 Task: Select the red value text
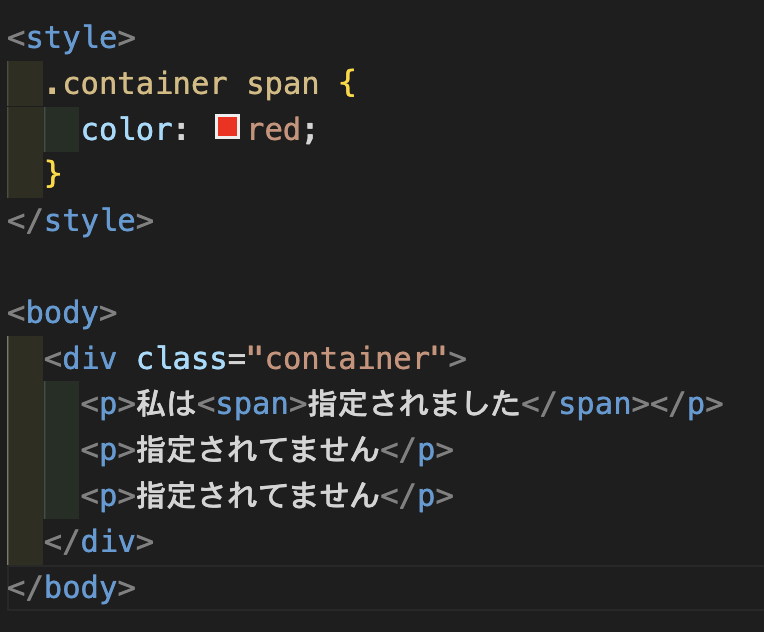274,129
